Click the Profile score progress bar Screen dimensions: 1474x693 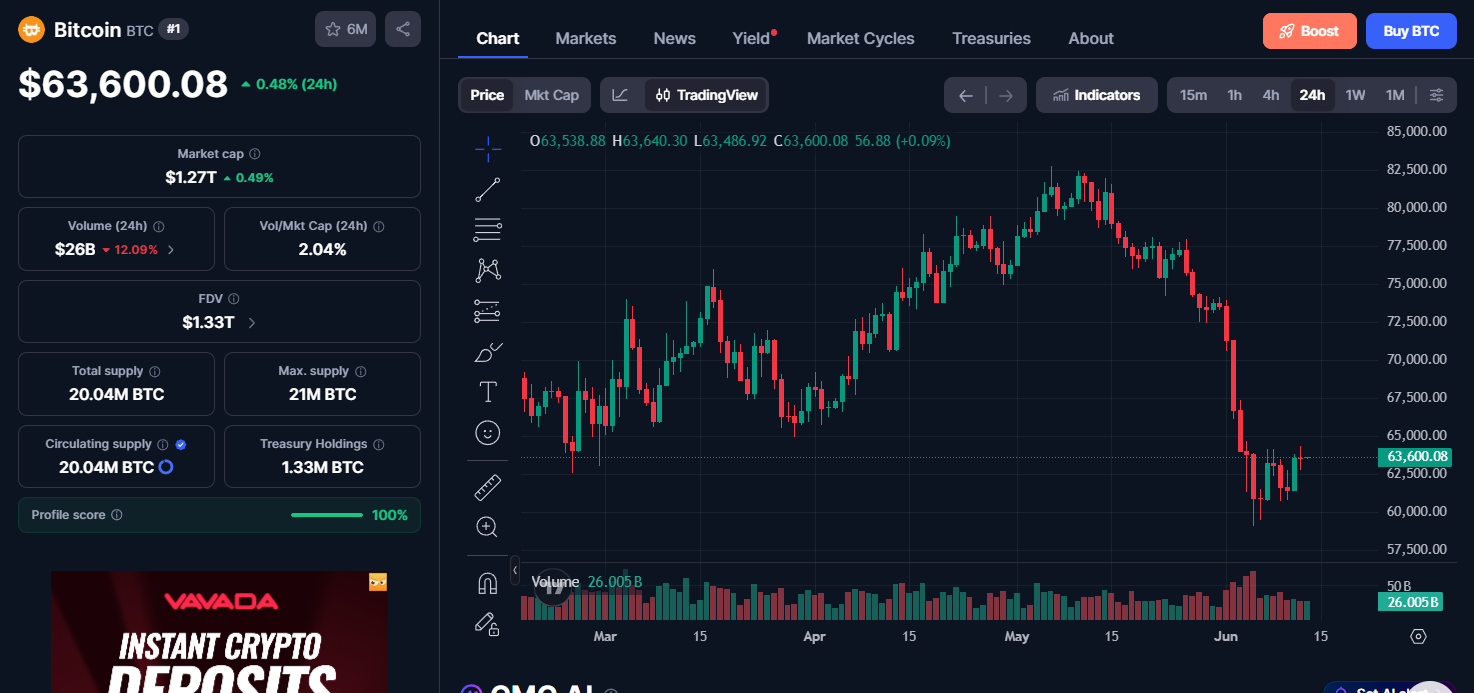327,515
